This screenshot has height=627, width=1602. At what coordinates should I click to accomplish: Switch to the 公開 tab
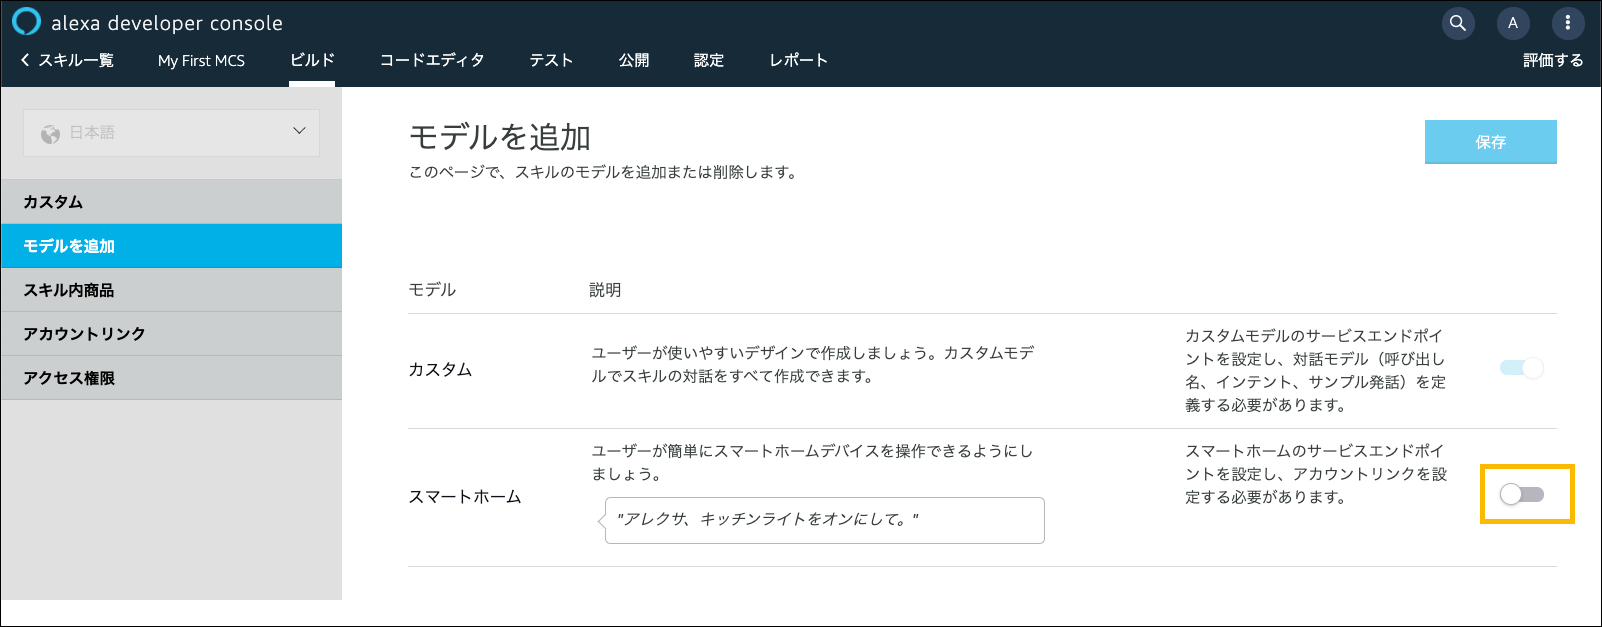pos(634,60)
